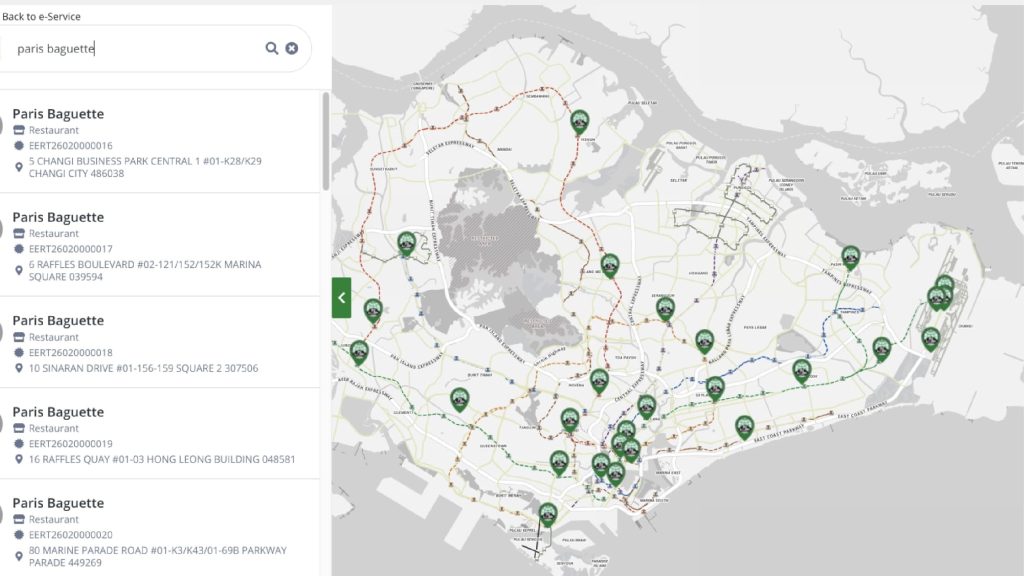Image resolution: width=1024 pixels, height=576 pixels.
Task: Open the Paris Baguette Changi Business Park result
Action: 58,114
